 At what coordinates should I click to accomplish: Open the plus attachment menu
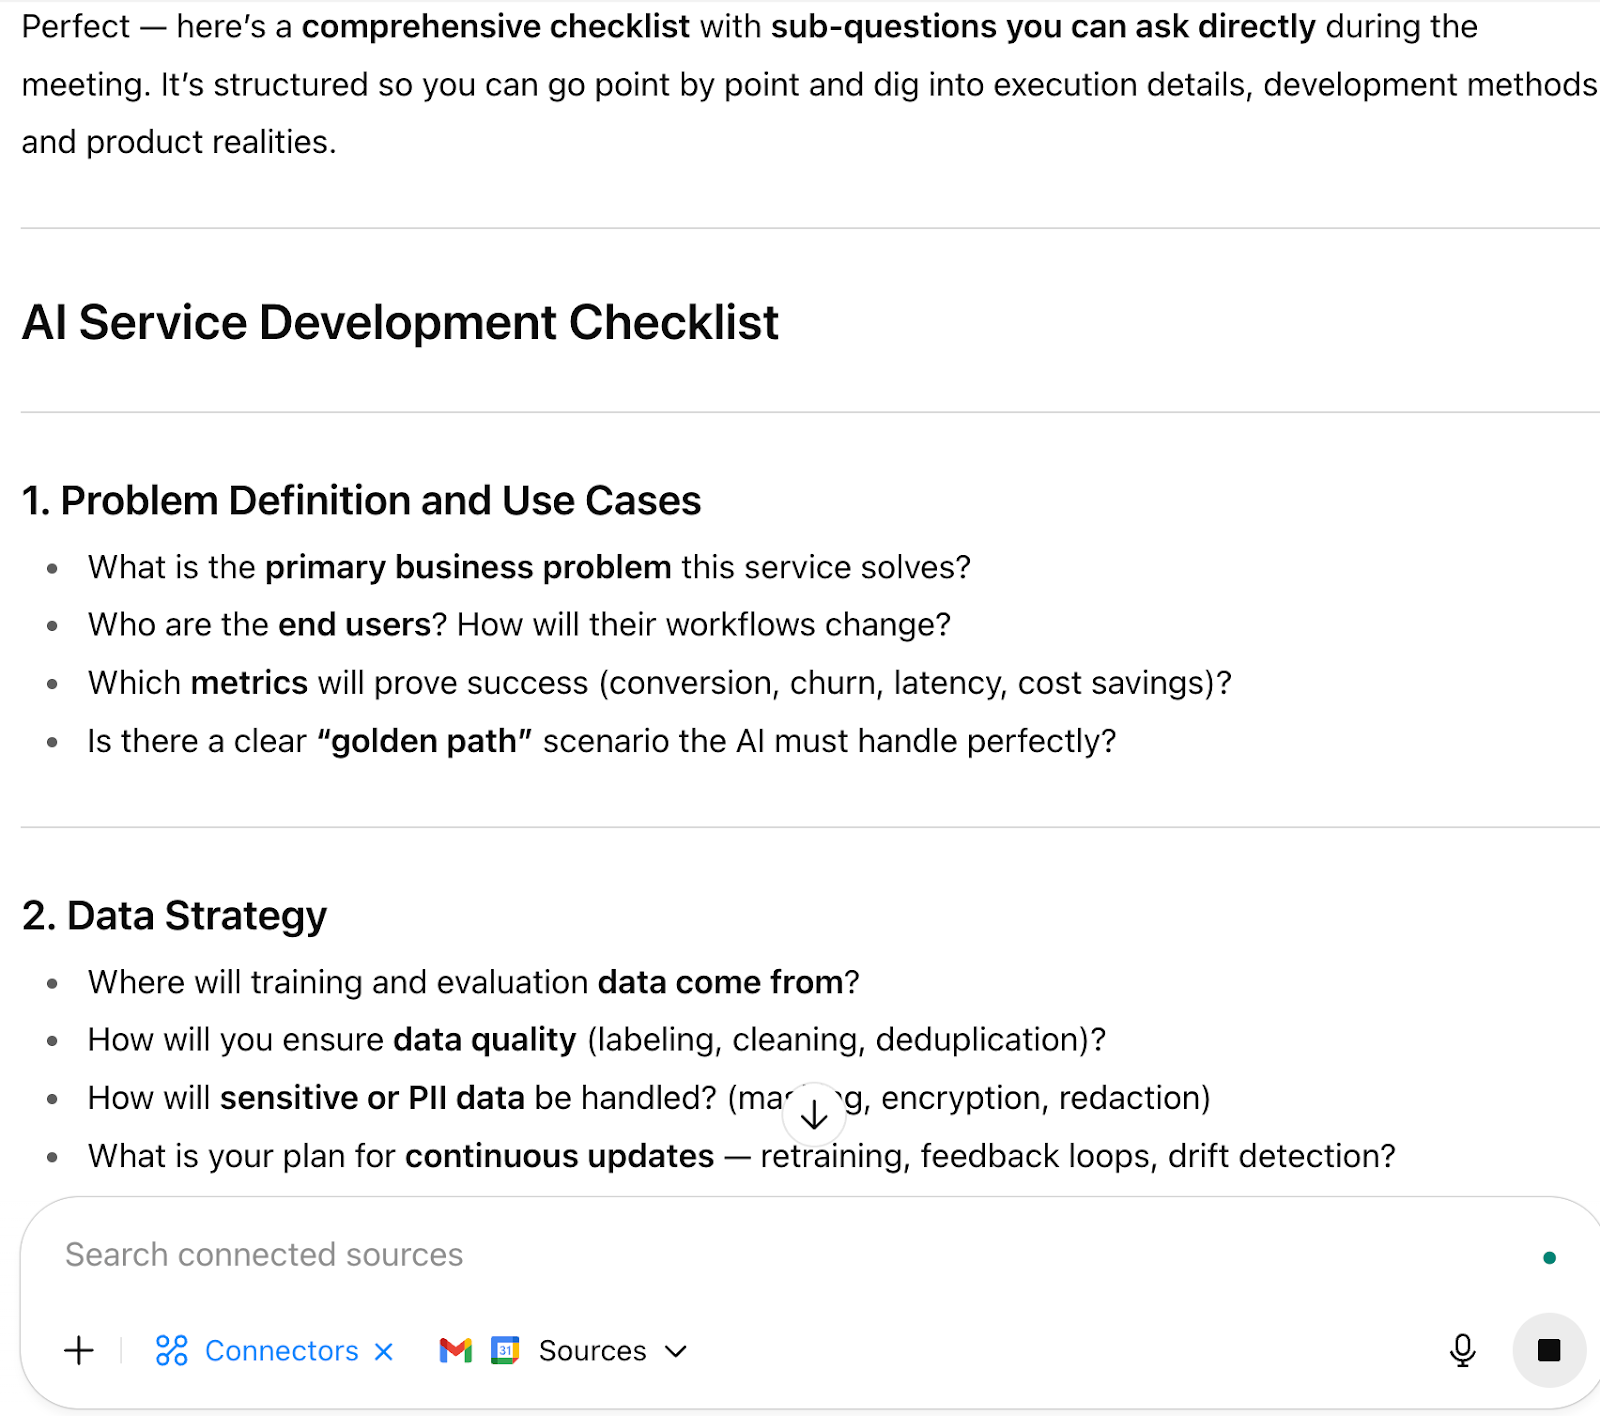(x=79, y=1351)
